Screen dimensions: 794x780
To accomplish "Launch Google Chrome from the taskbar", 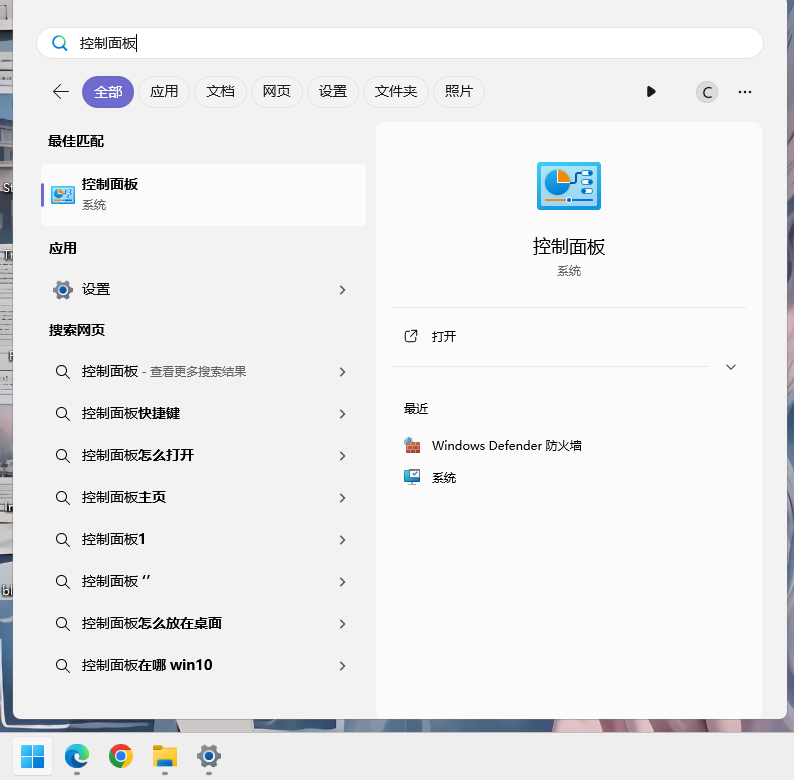I will (x=121, y=757).
